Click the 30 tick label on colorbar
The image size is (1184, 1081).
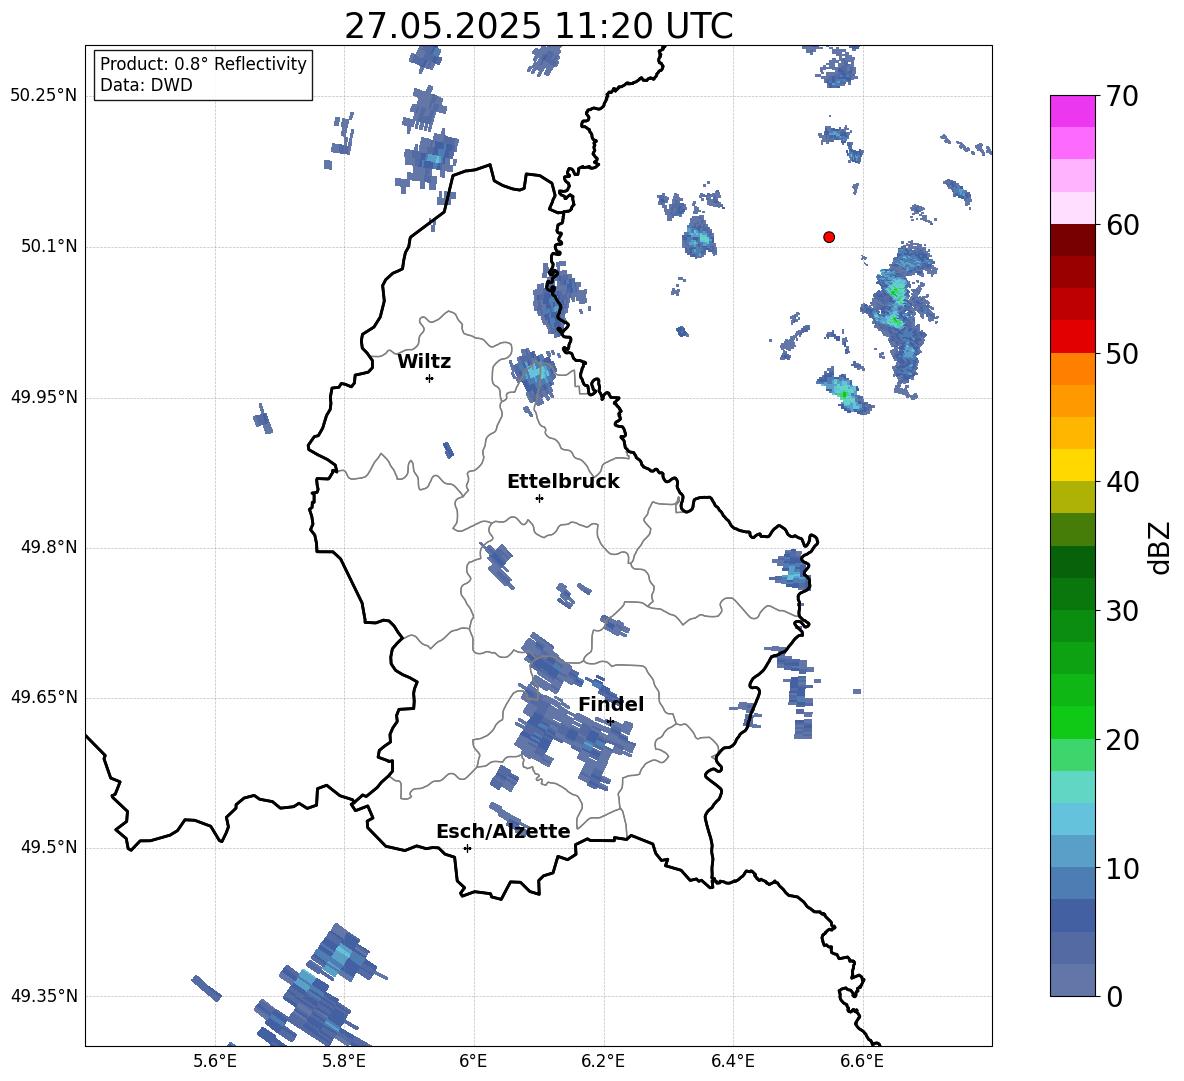(x=1122, y=611)
